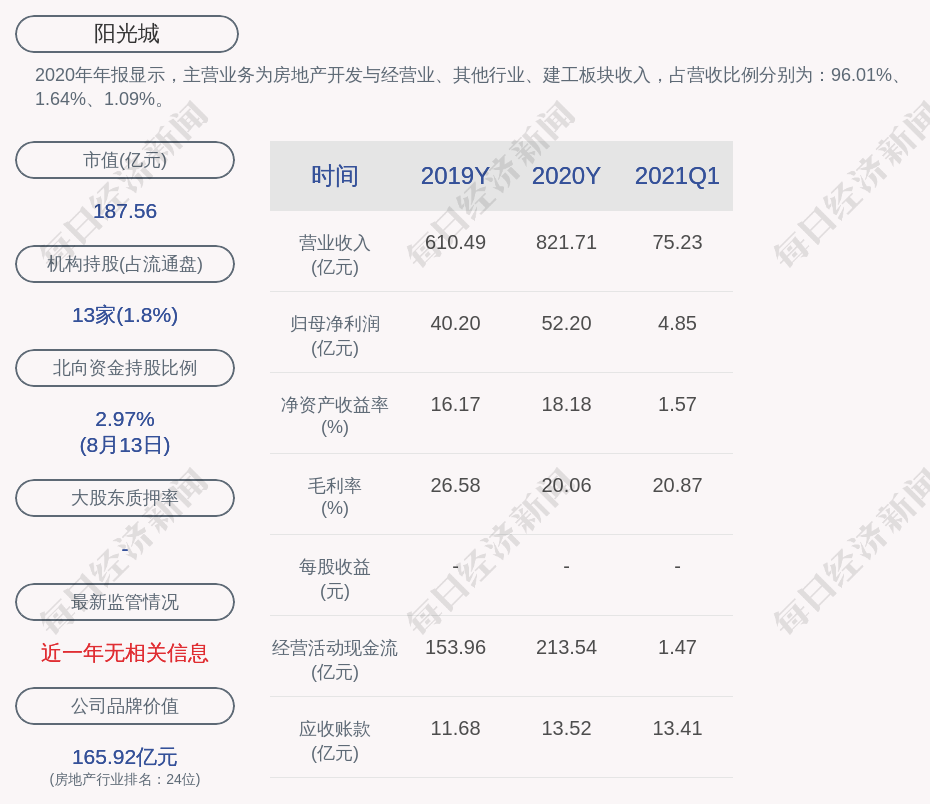This screenshot has height=804, width=930.
Task: Click the 净资产收益率 row label
Action: tap(335, 416)
